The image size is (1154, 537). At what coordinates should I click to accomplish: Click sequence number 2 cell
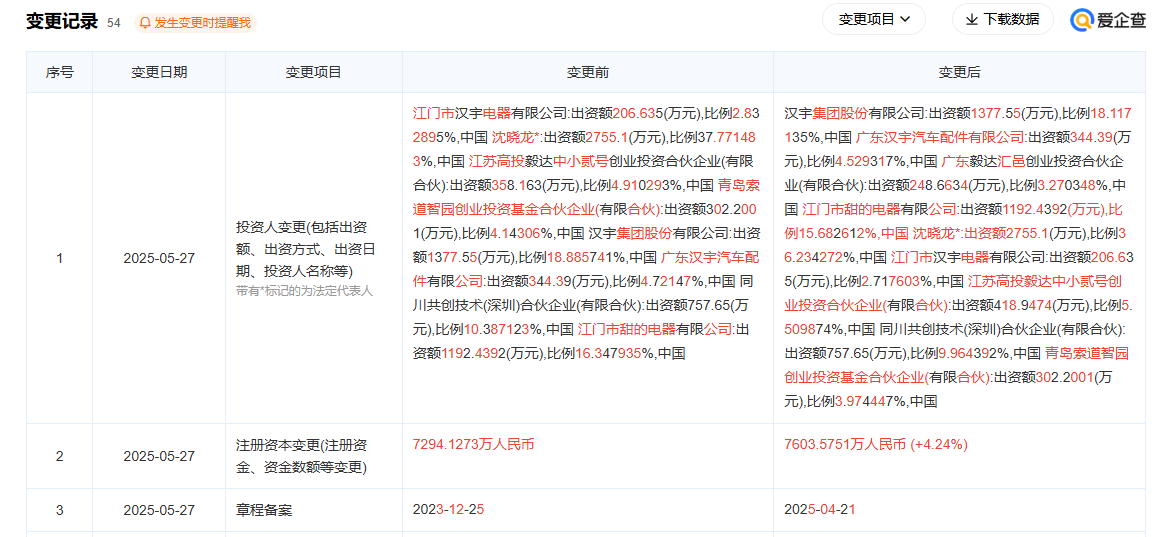[x=60, y=456]
